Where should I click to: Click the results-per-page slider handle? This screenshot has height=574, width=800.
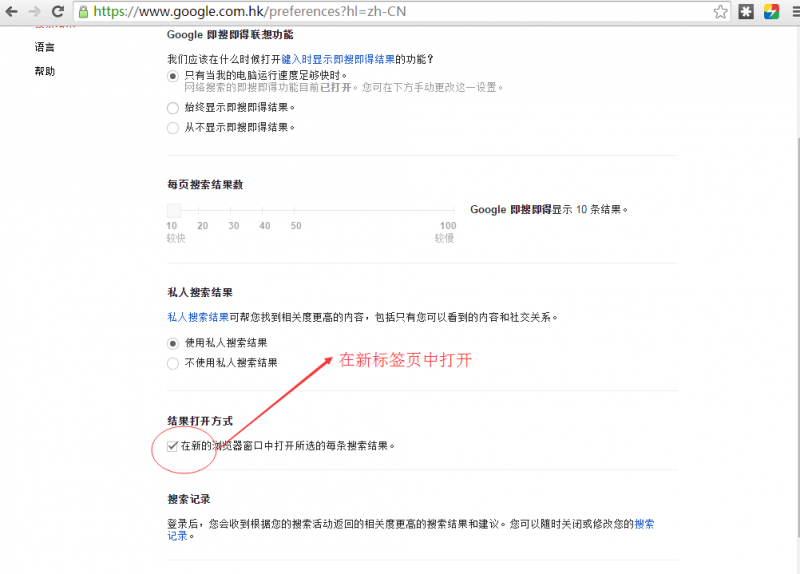pos(174,210)
